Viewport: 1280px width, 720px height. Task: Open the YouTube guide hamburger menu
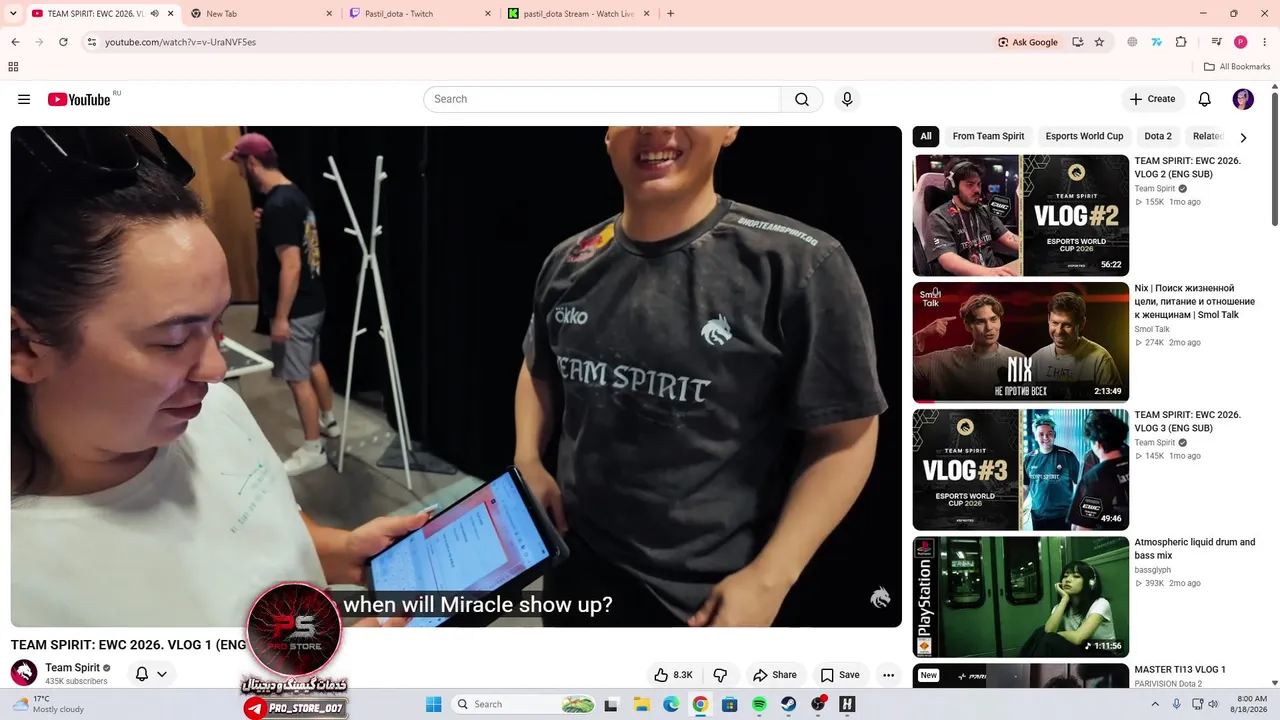click(24, 99)
